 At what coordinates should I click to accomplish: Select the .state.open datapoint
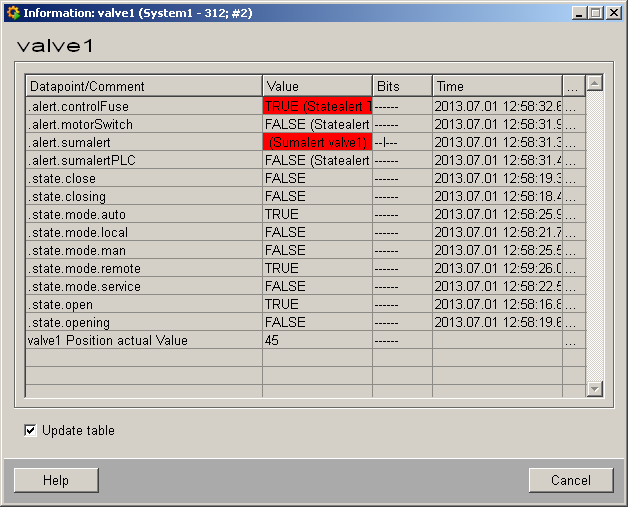[x=144, y=305]
